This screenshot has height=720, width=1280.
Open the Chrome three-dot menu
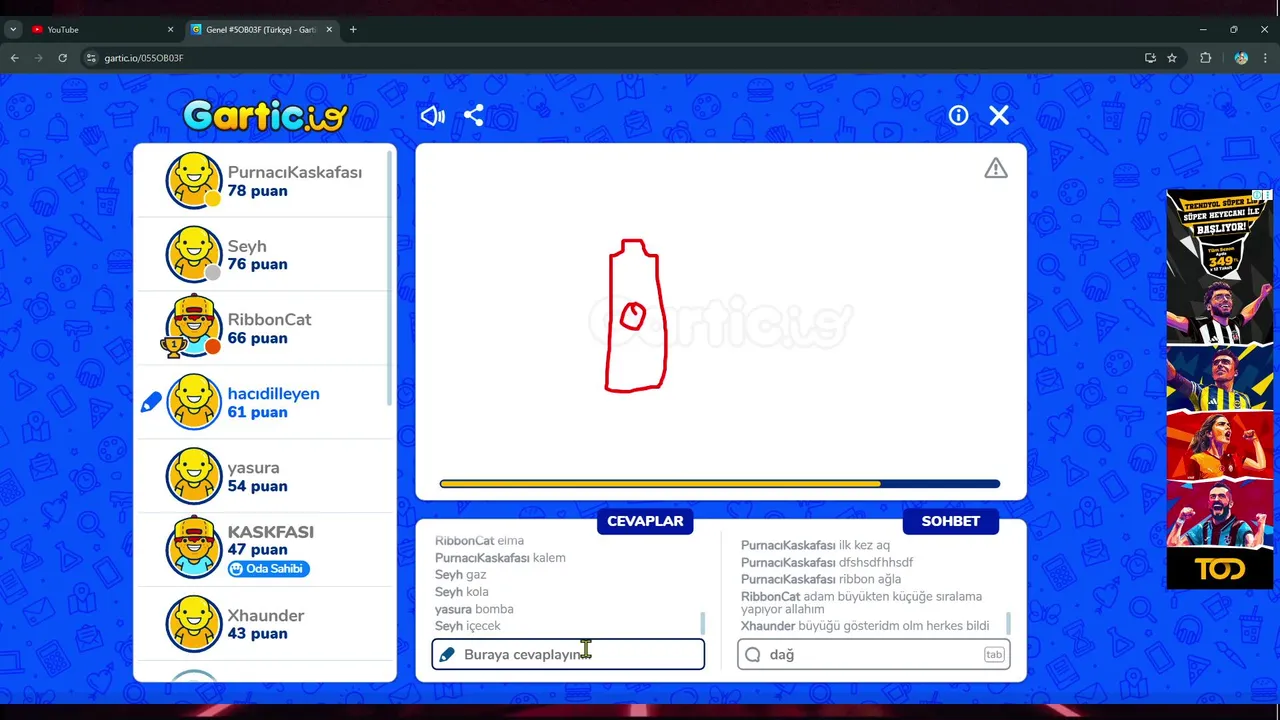pos(1265,58)
